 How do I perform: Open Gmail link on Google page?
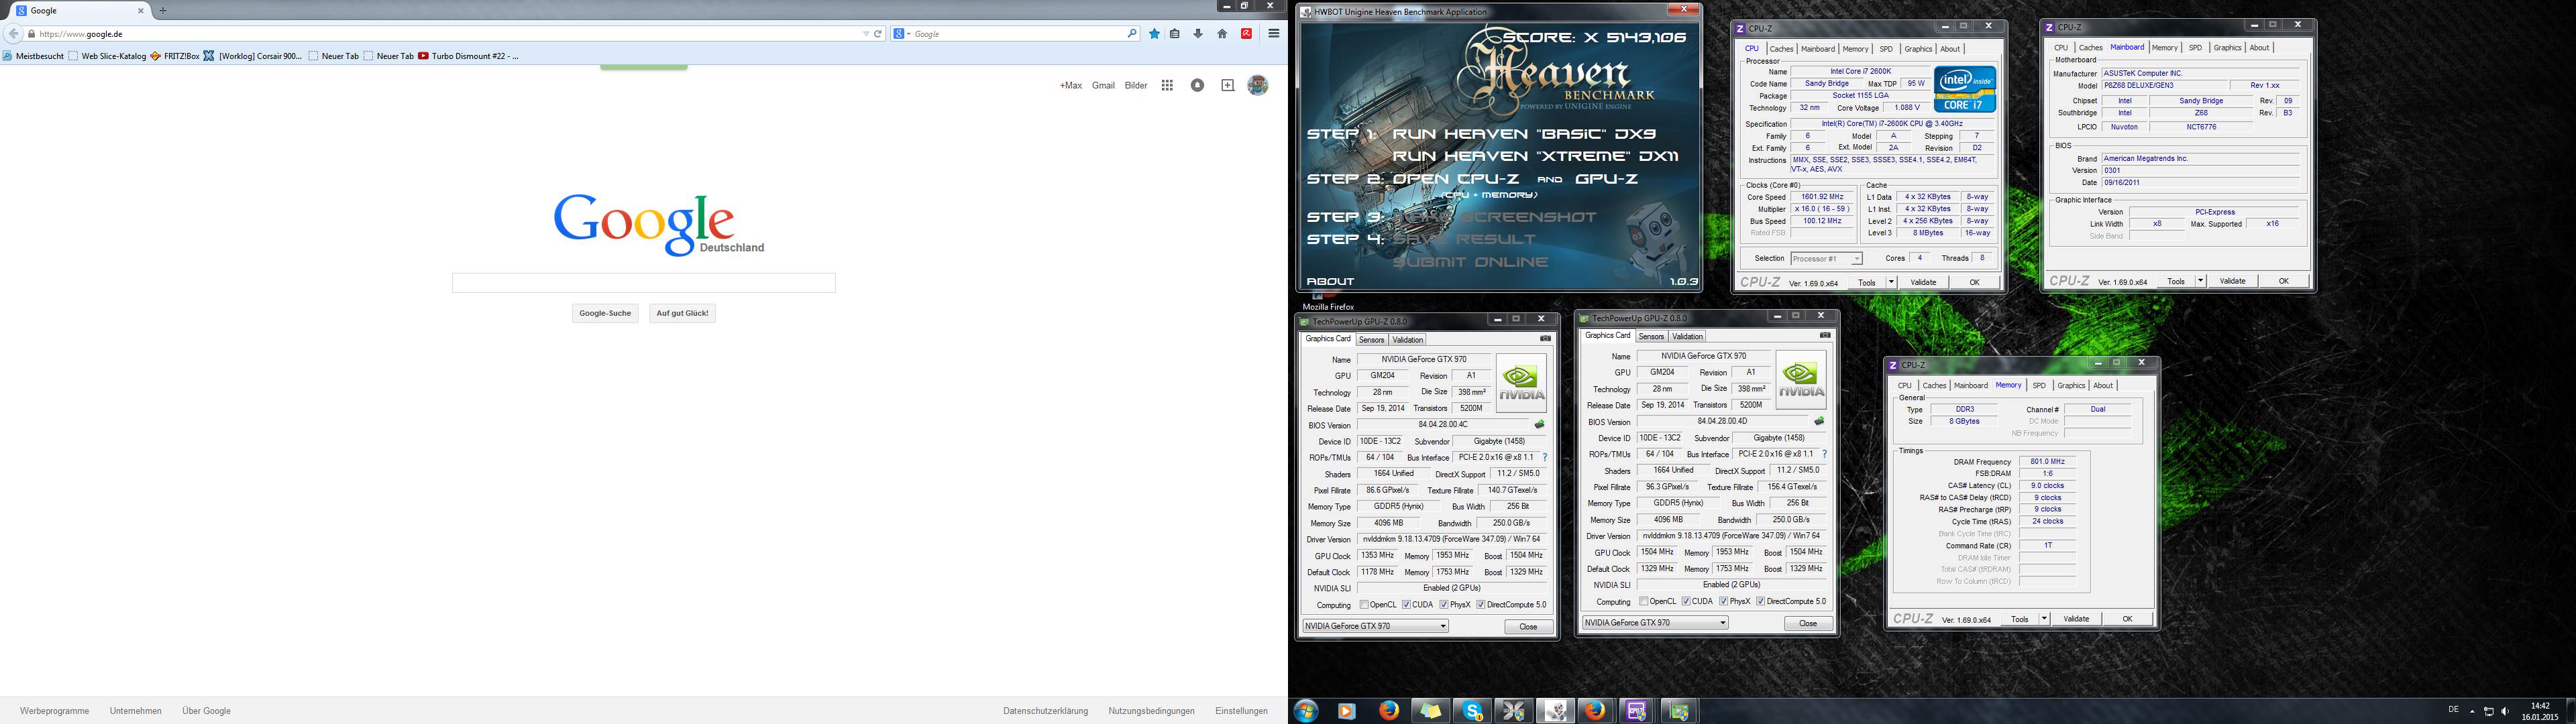[1103, 86]
